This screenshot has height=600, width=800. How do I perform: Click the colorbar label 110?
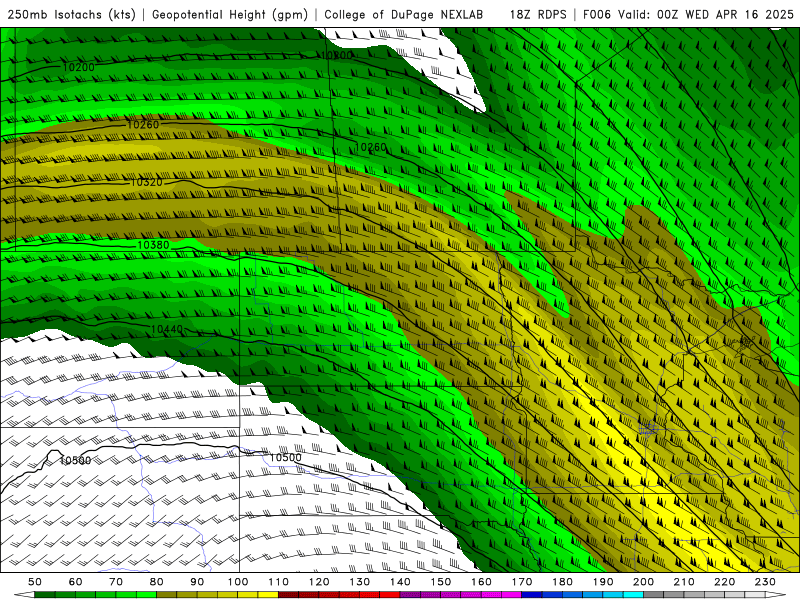pos(279,582)
